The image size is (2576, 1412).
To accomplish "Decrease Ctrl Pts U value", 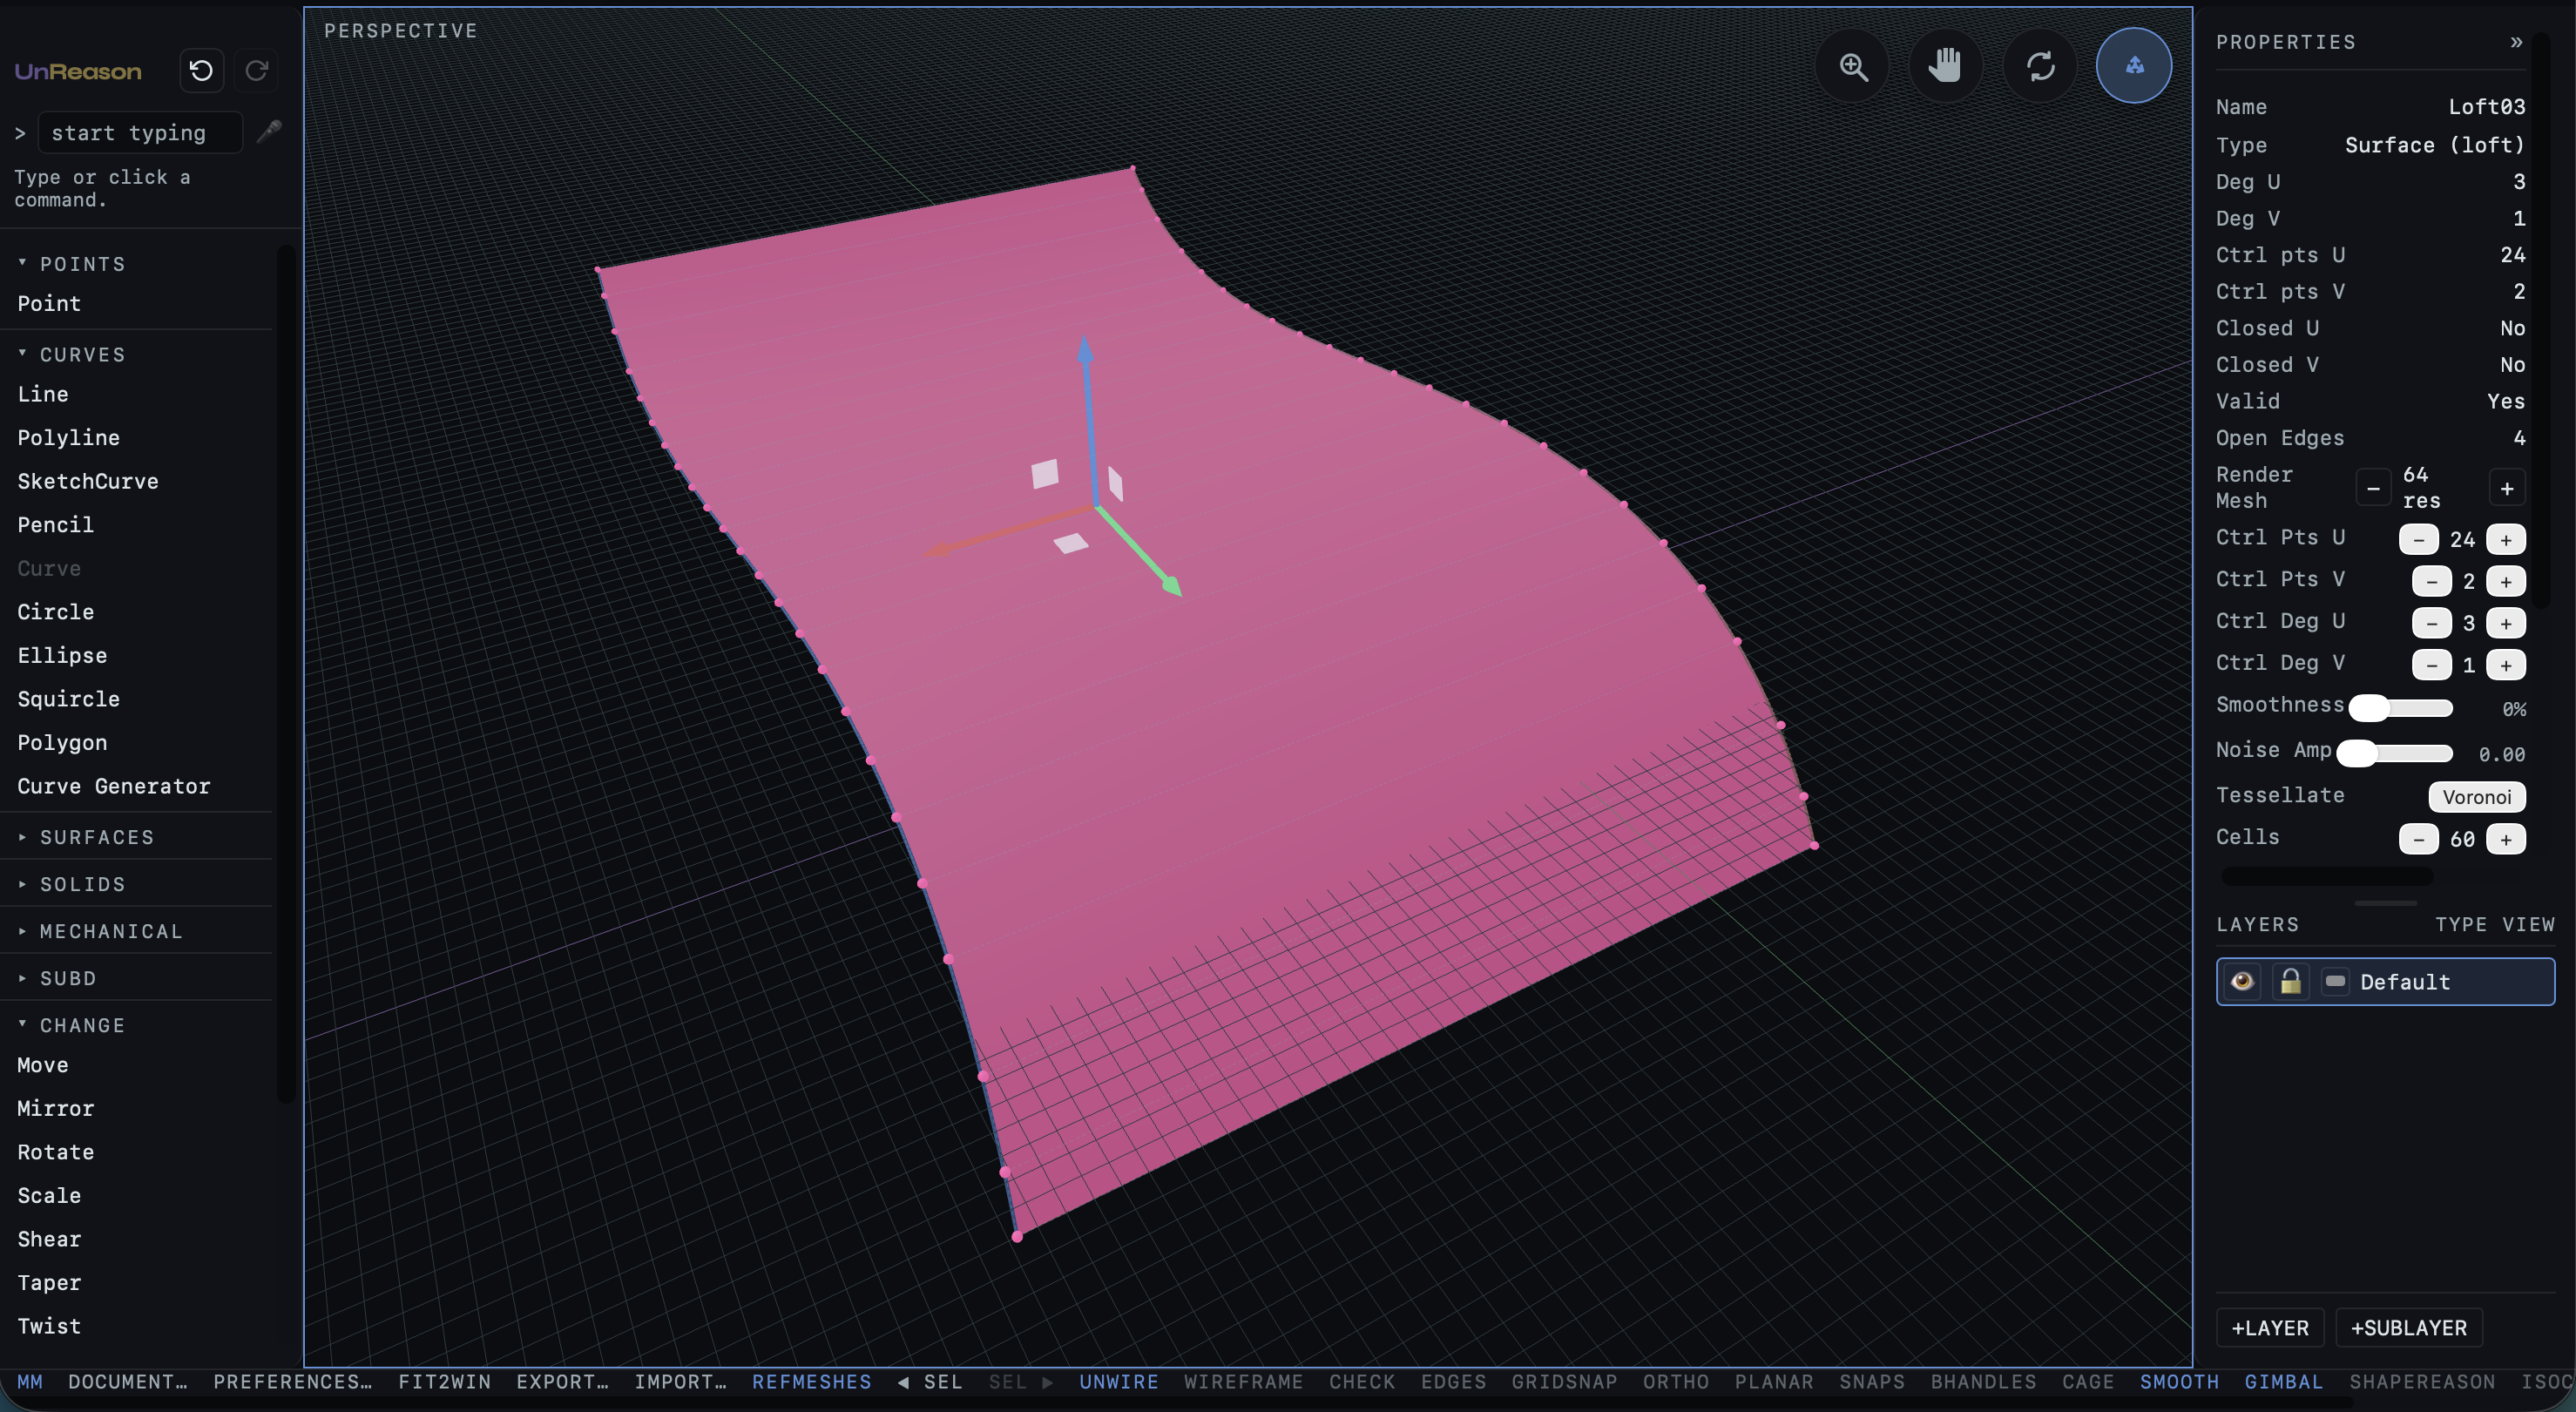I will [x=2418, y=539].
